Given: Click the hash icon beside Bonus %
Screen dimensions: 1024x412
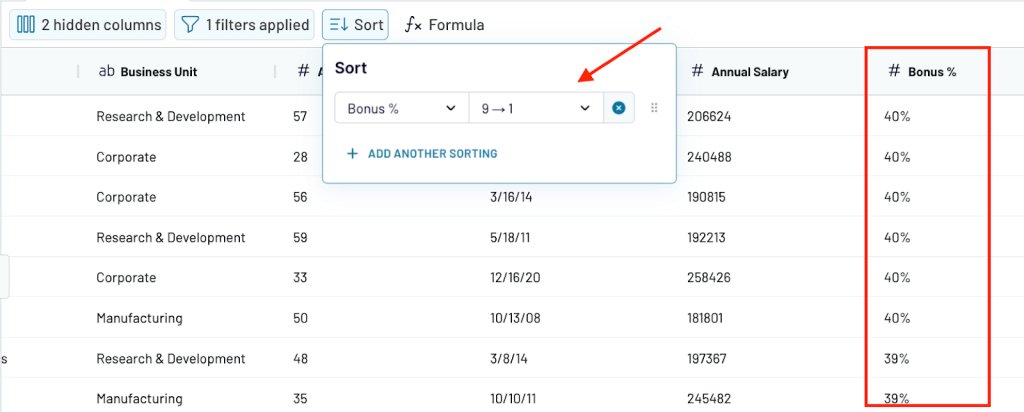Looking at the screenshot, I should point(894,71).
